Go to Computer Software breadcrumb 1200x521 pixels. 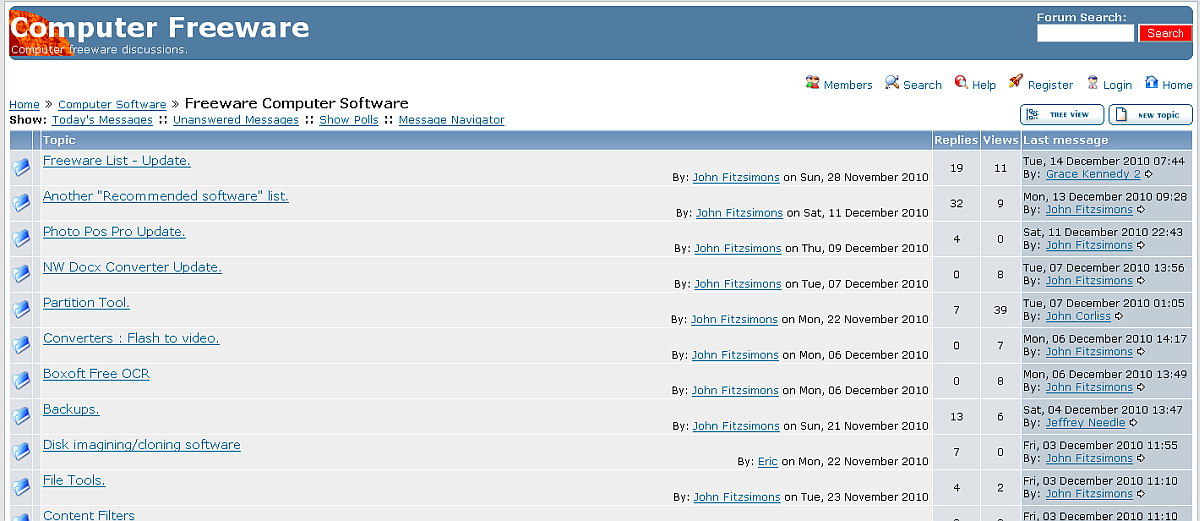click(112, 104)
